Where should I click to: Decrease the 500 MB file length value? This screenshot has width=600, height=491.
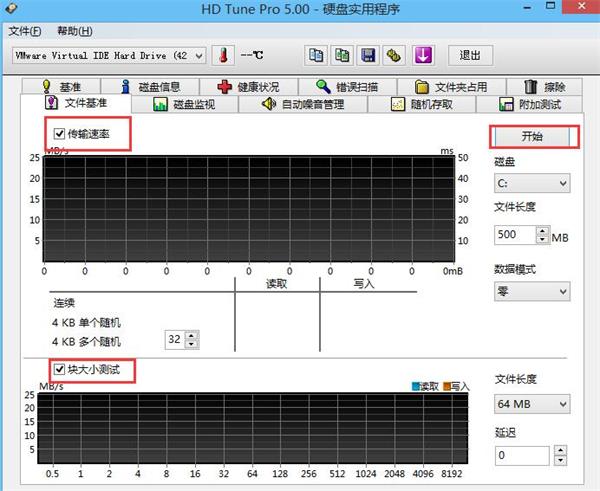coord(543,239)
